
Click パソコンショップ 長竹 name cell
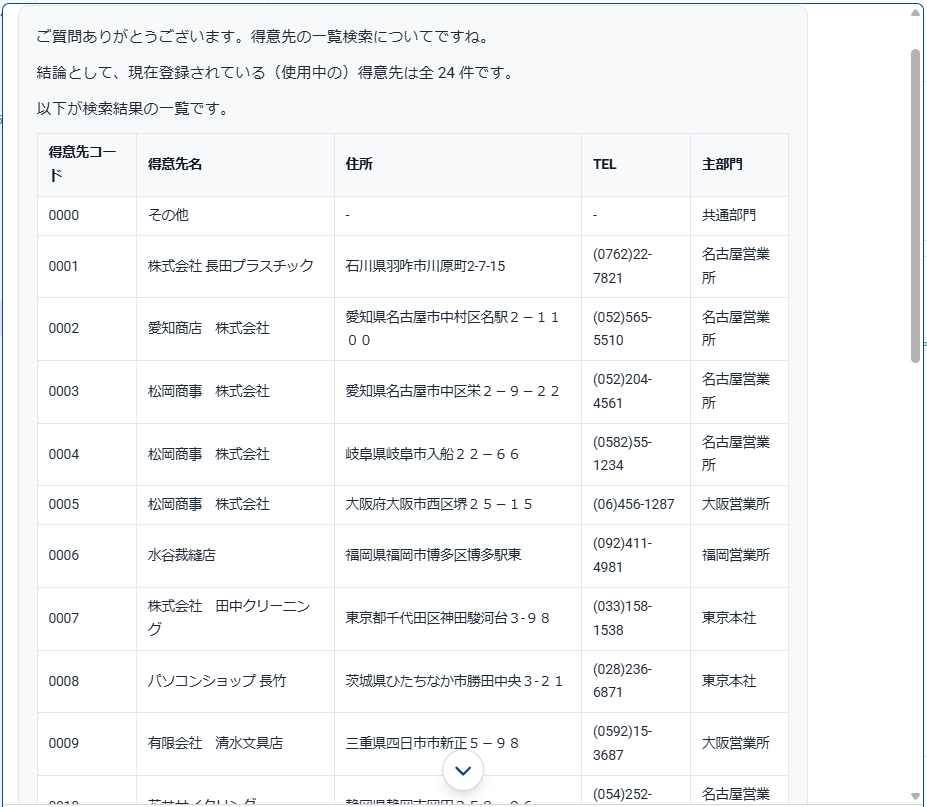pyautogui.click(x=235, y=682)
